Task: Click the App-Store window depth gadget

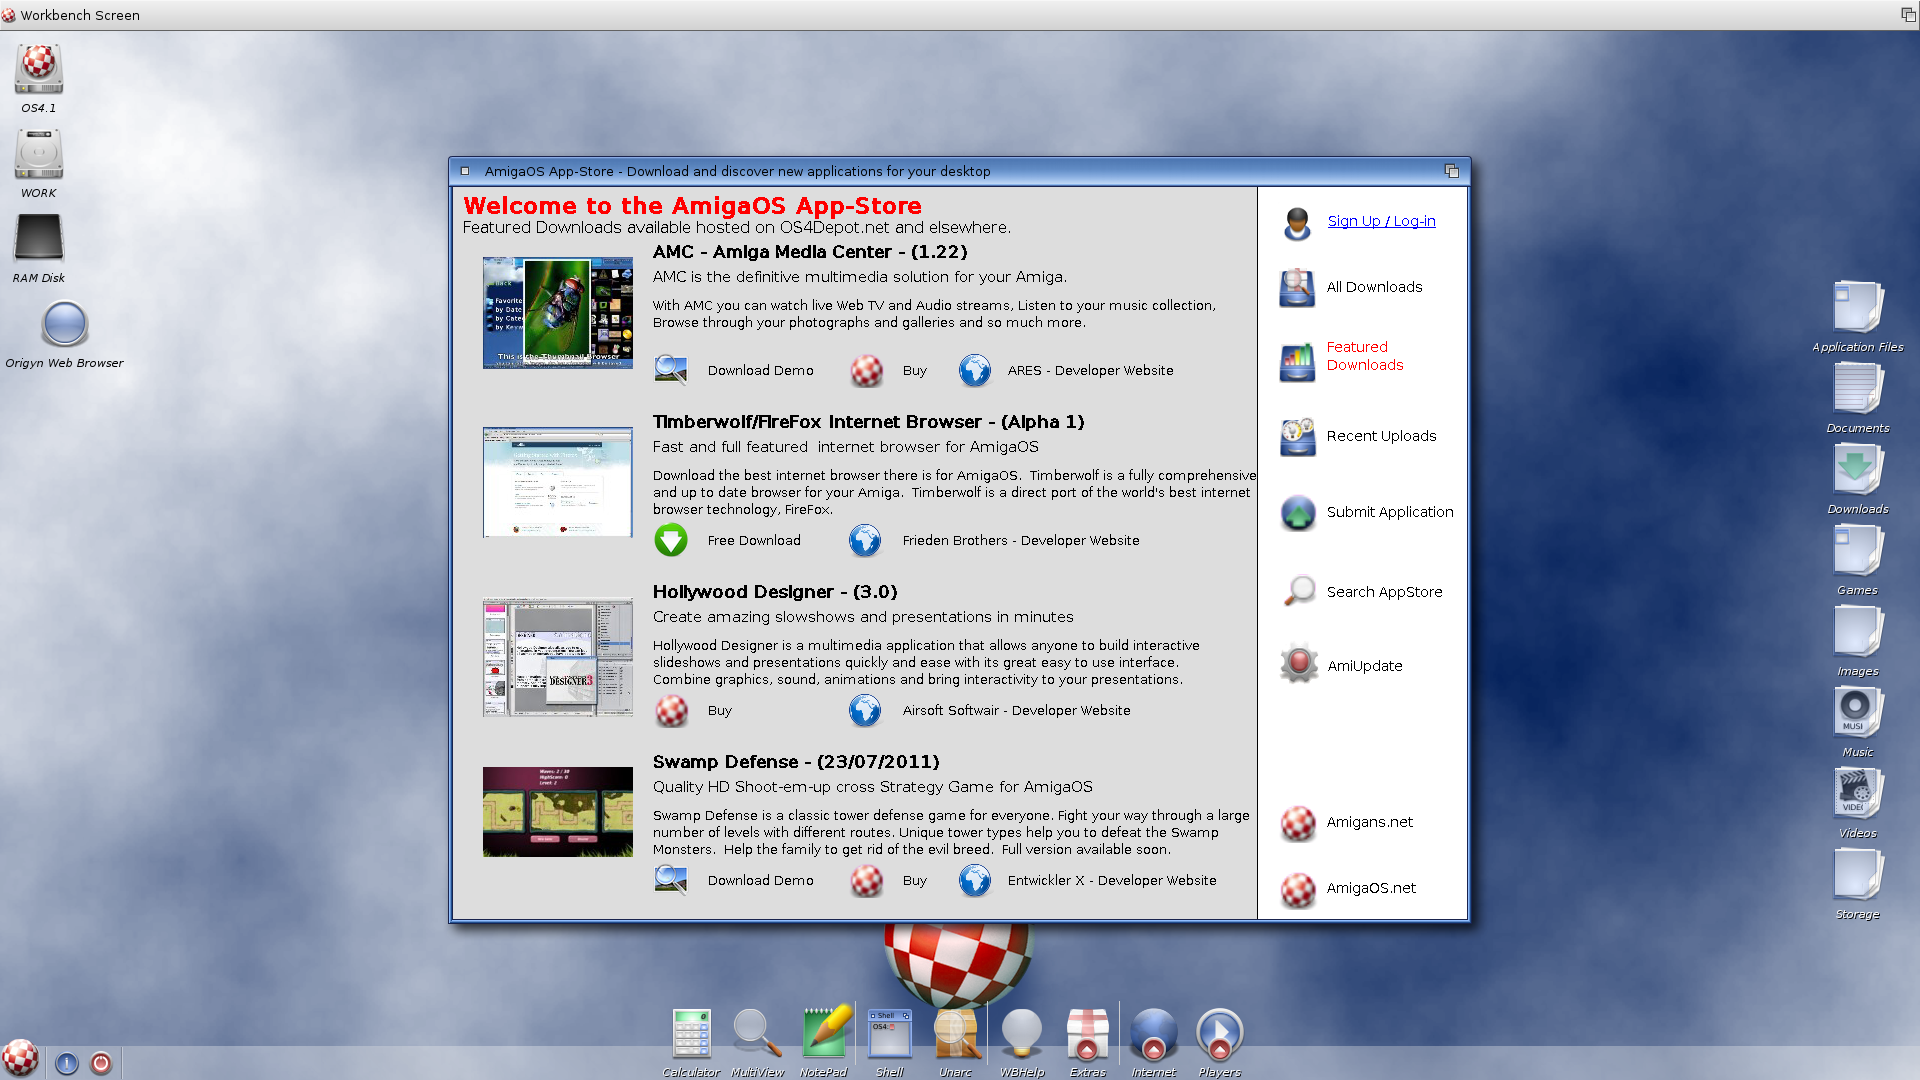Action: tap(1452, 171)
